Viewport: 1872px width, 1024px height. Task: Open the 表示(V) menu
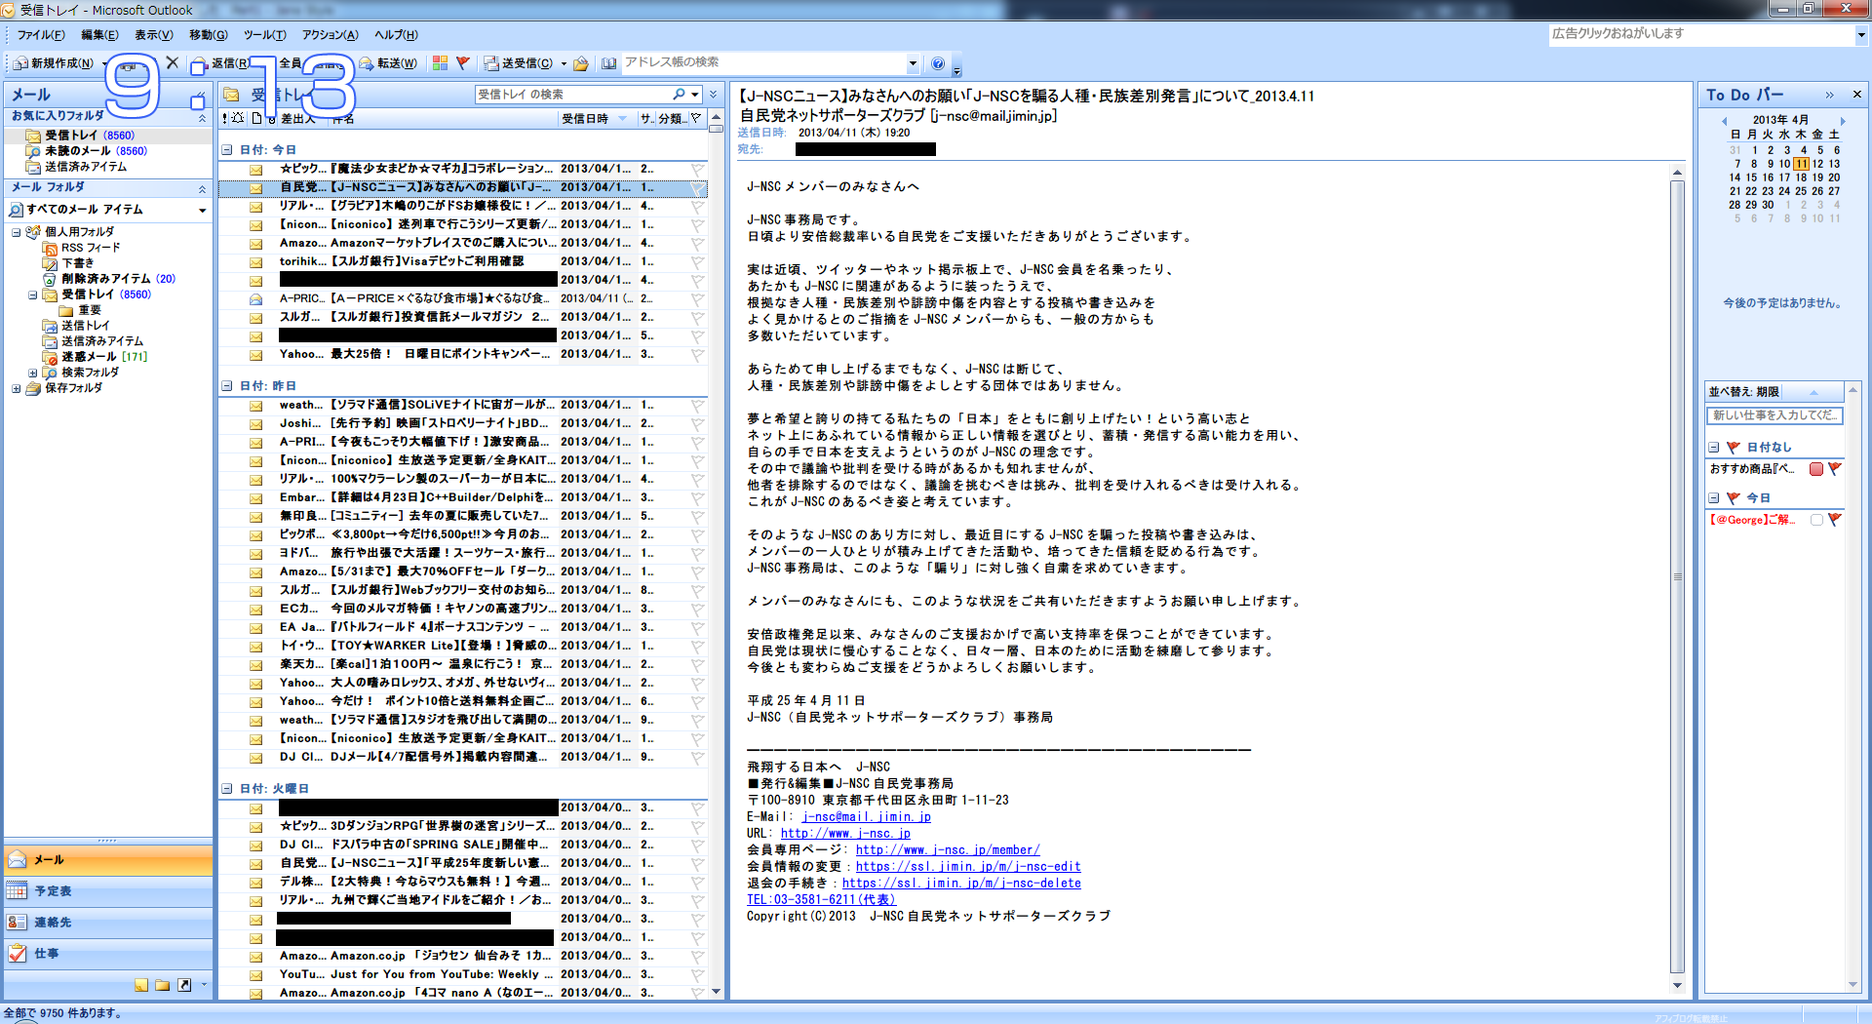pos(154,35)
